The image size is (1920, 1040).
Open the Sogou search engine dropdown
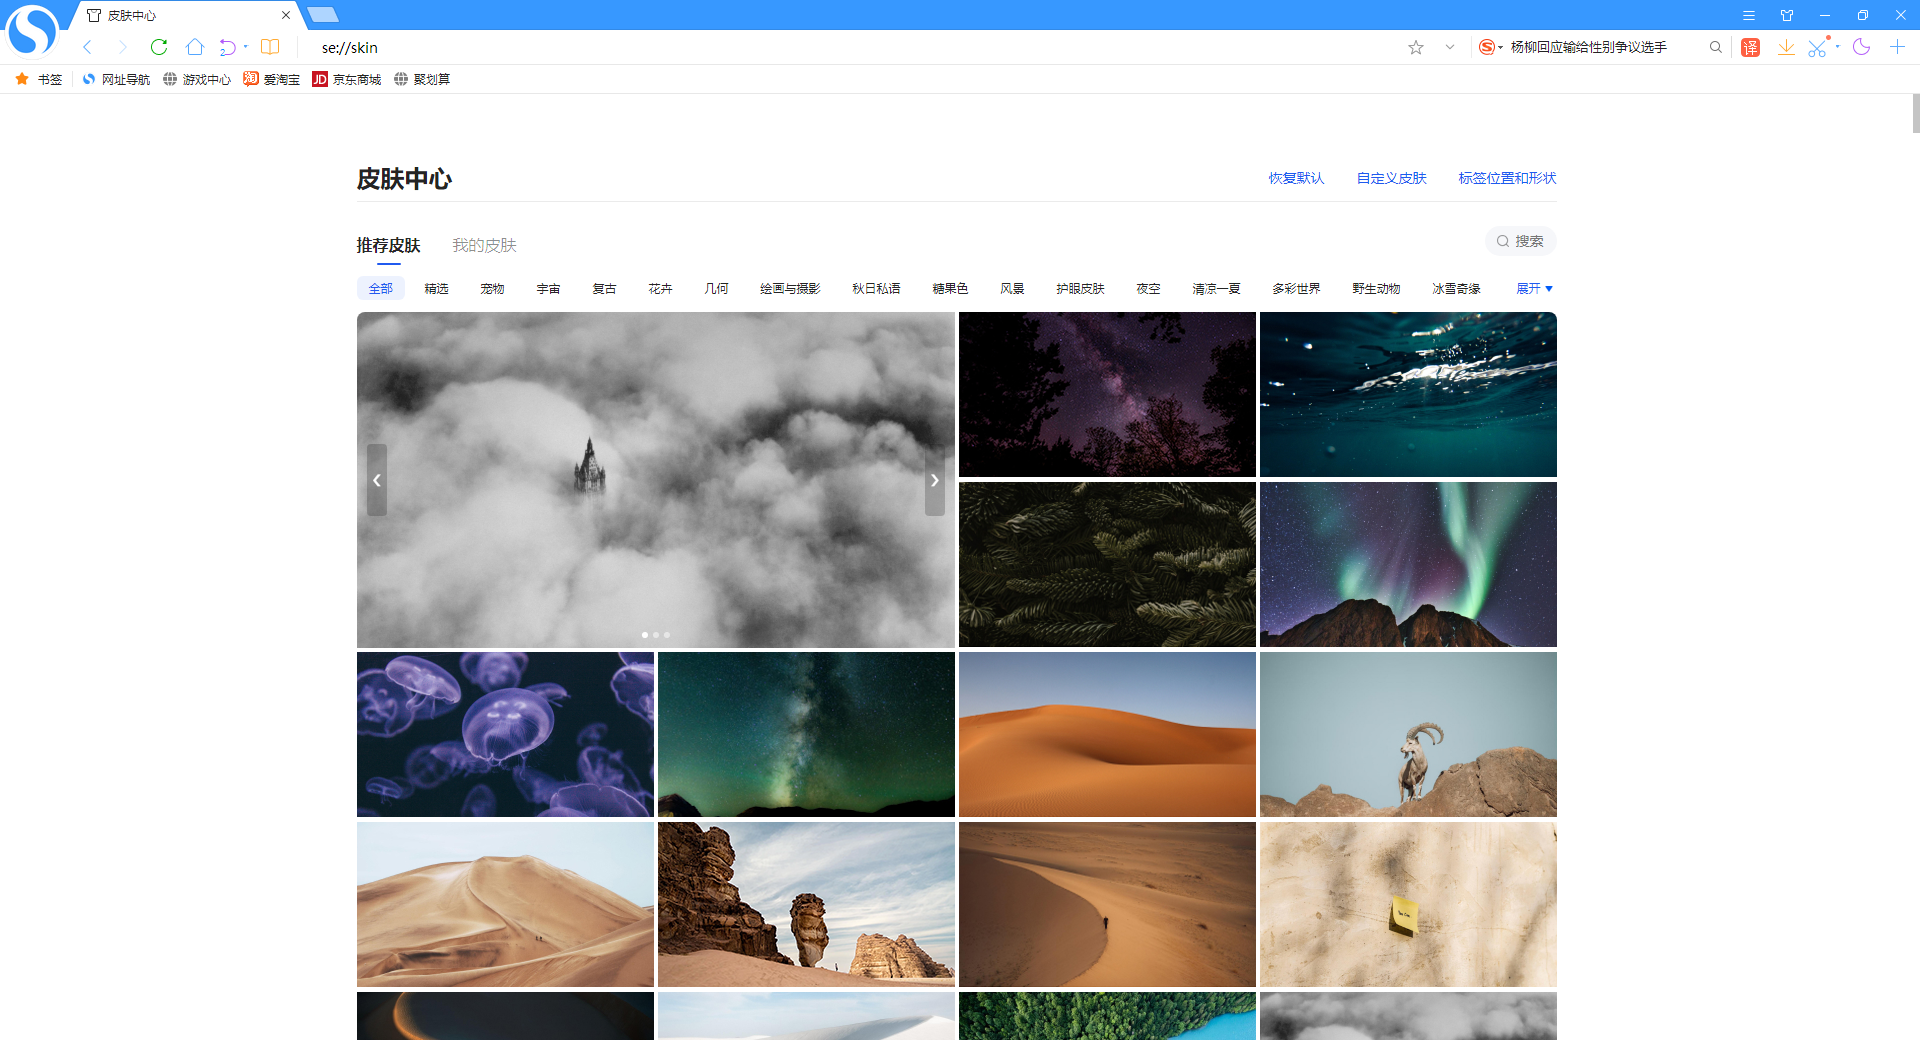pos(1491,47)
